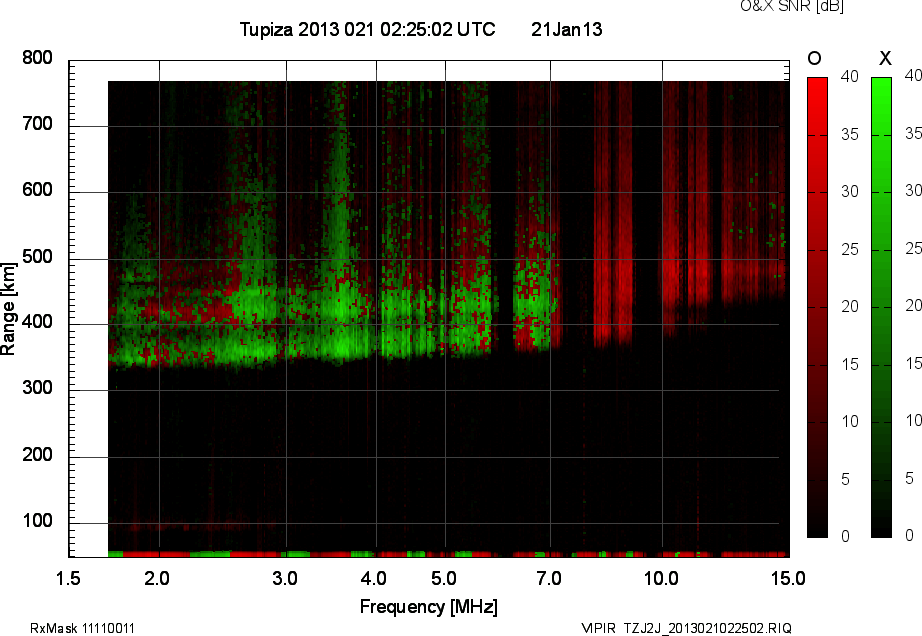Click the 40 label on the O colorbar
The width and height of the screenshot is (922, 636).
coord(850,76)
